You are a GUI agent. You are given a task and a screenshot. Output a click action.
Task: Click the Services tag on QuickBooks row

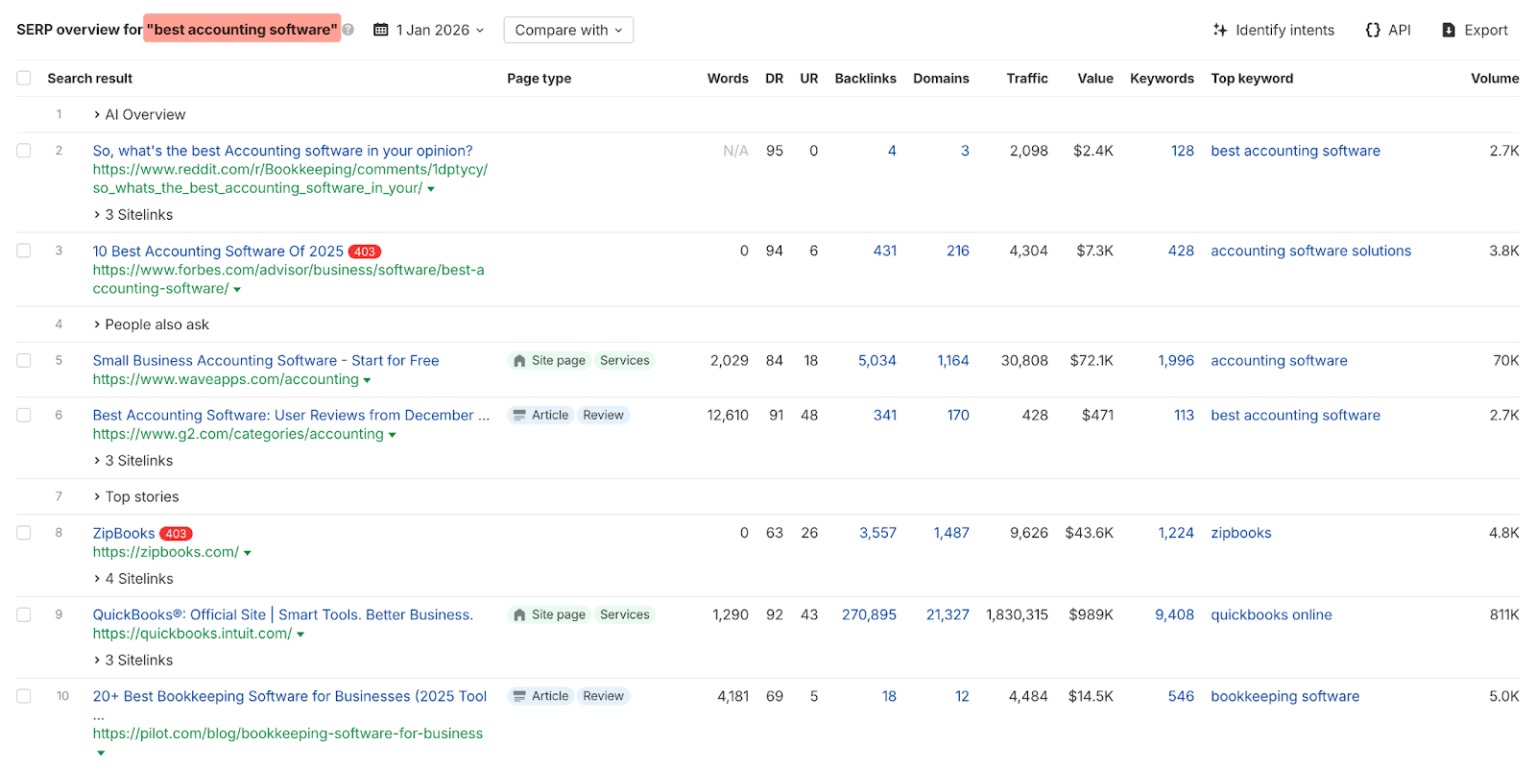coord(625,615)
